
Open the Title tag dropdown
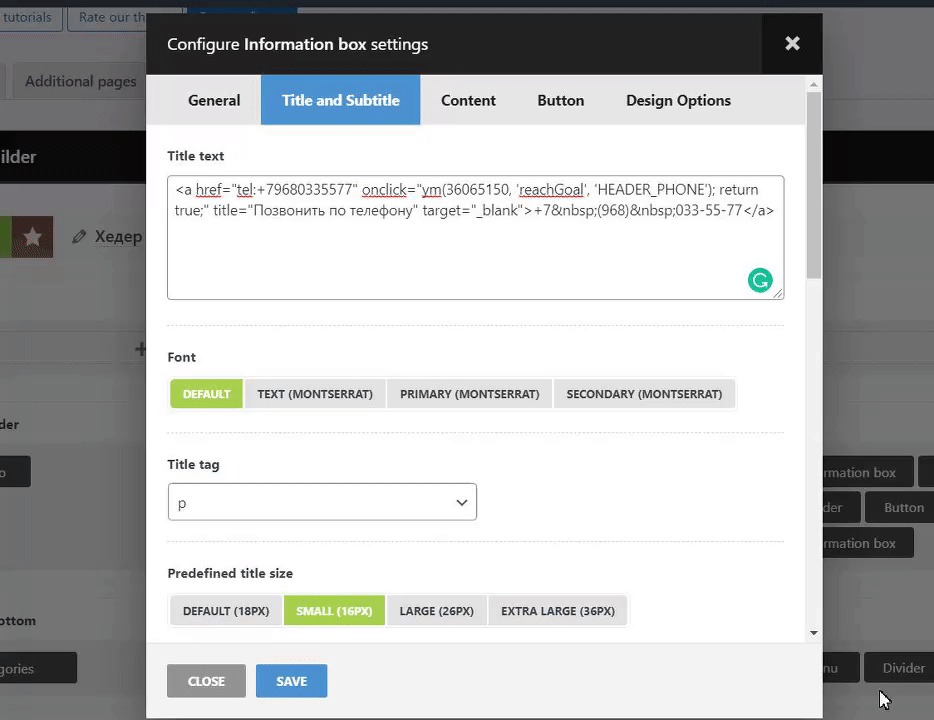(322, 502)
